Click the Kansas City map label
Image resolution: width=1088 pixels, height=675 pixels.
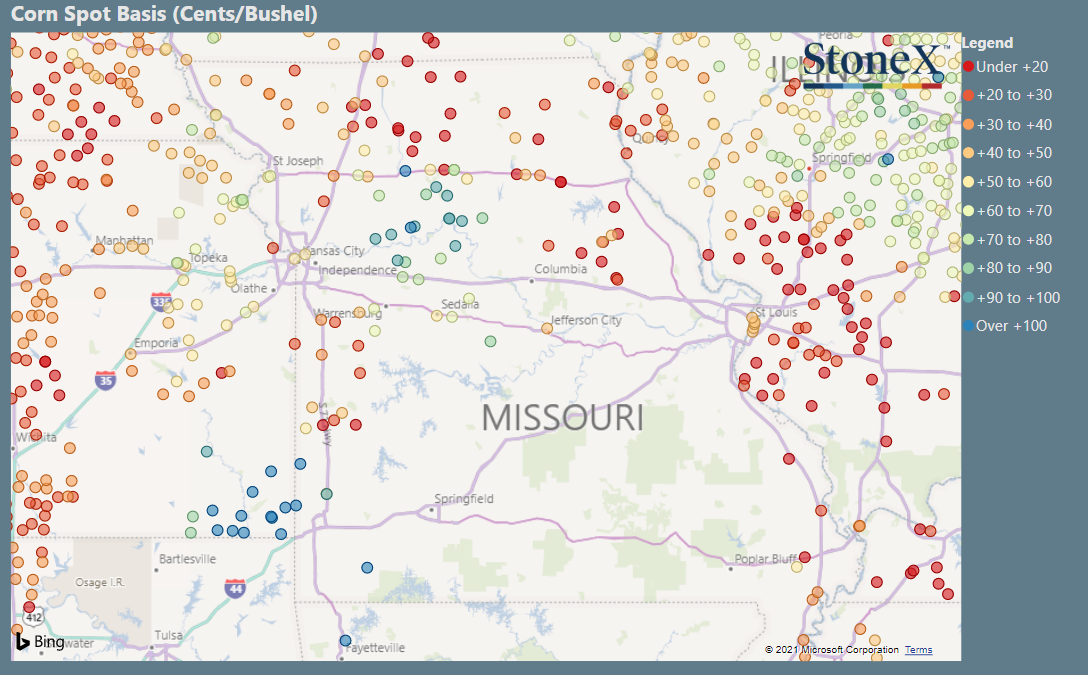click(335, 250)
